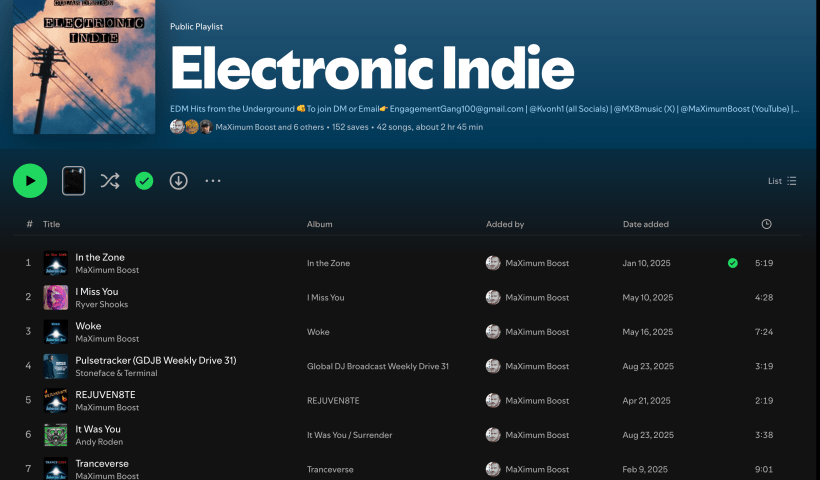This screenshot has width=820, height=480.
Task: Open the Electronic Indie playlist cover art
Action: 85,66
